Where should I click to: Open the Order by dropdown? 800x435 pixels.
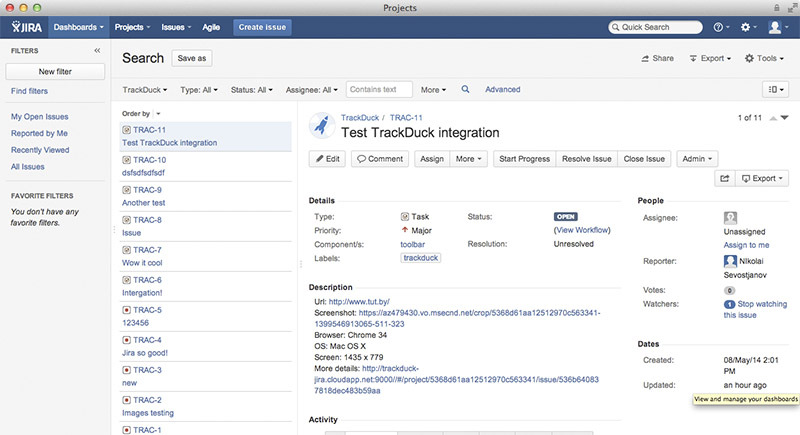[141, 113]
